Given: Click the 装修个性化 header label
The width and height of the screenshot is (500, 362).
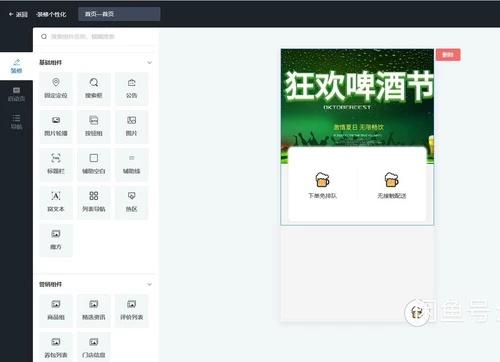Looking at the screenshot, I should pos(51,14).
